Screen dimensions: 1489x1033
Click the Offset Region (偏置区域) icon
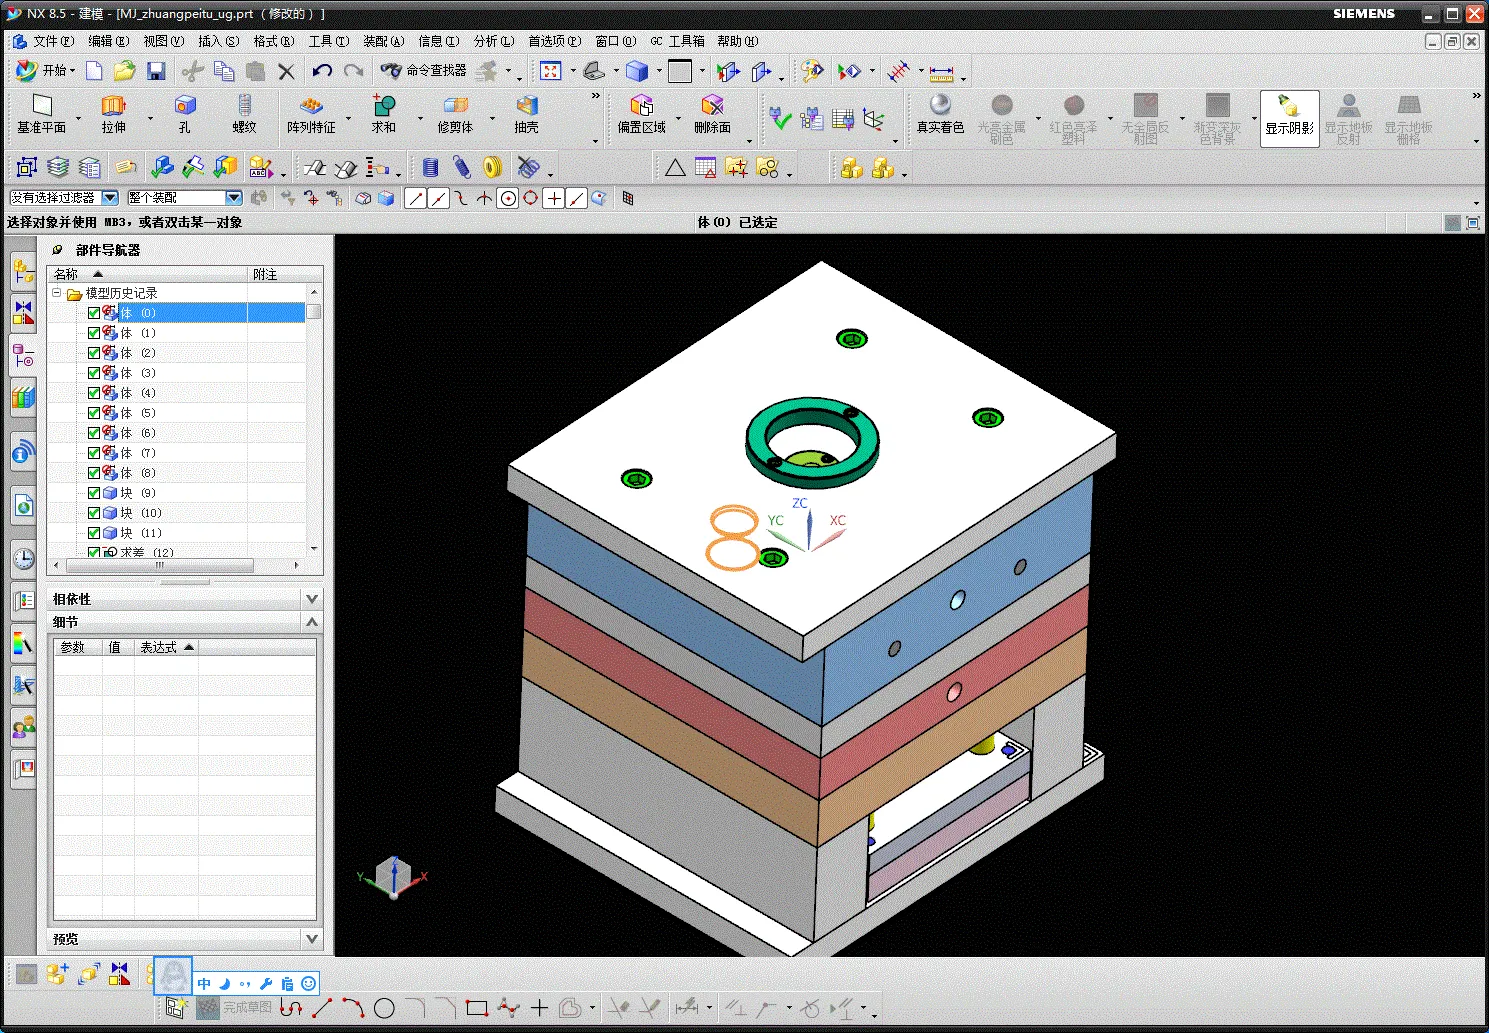[x=641, y=106]
